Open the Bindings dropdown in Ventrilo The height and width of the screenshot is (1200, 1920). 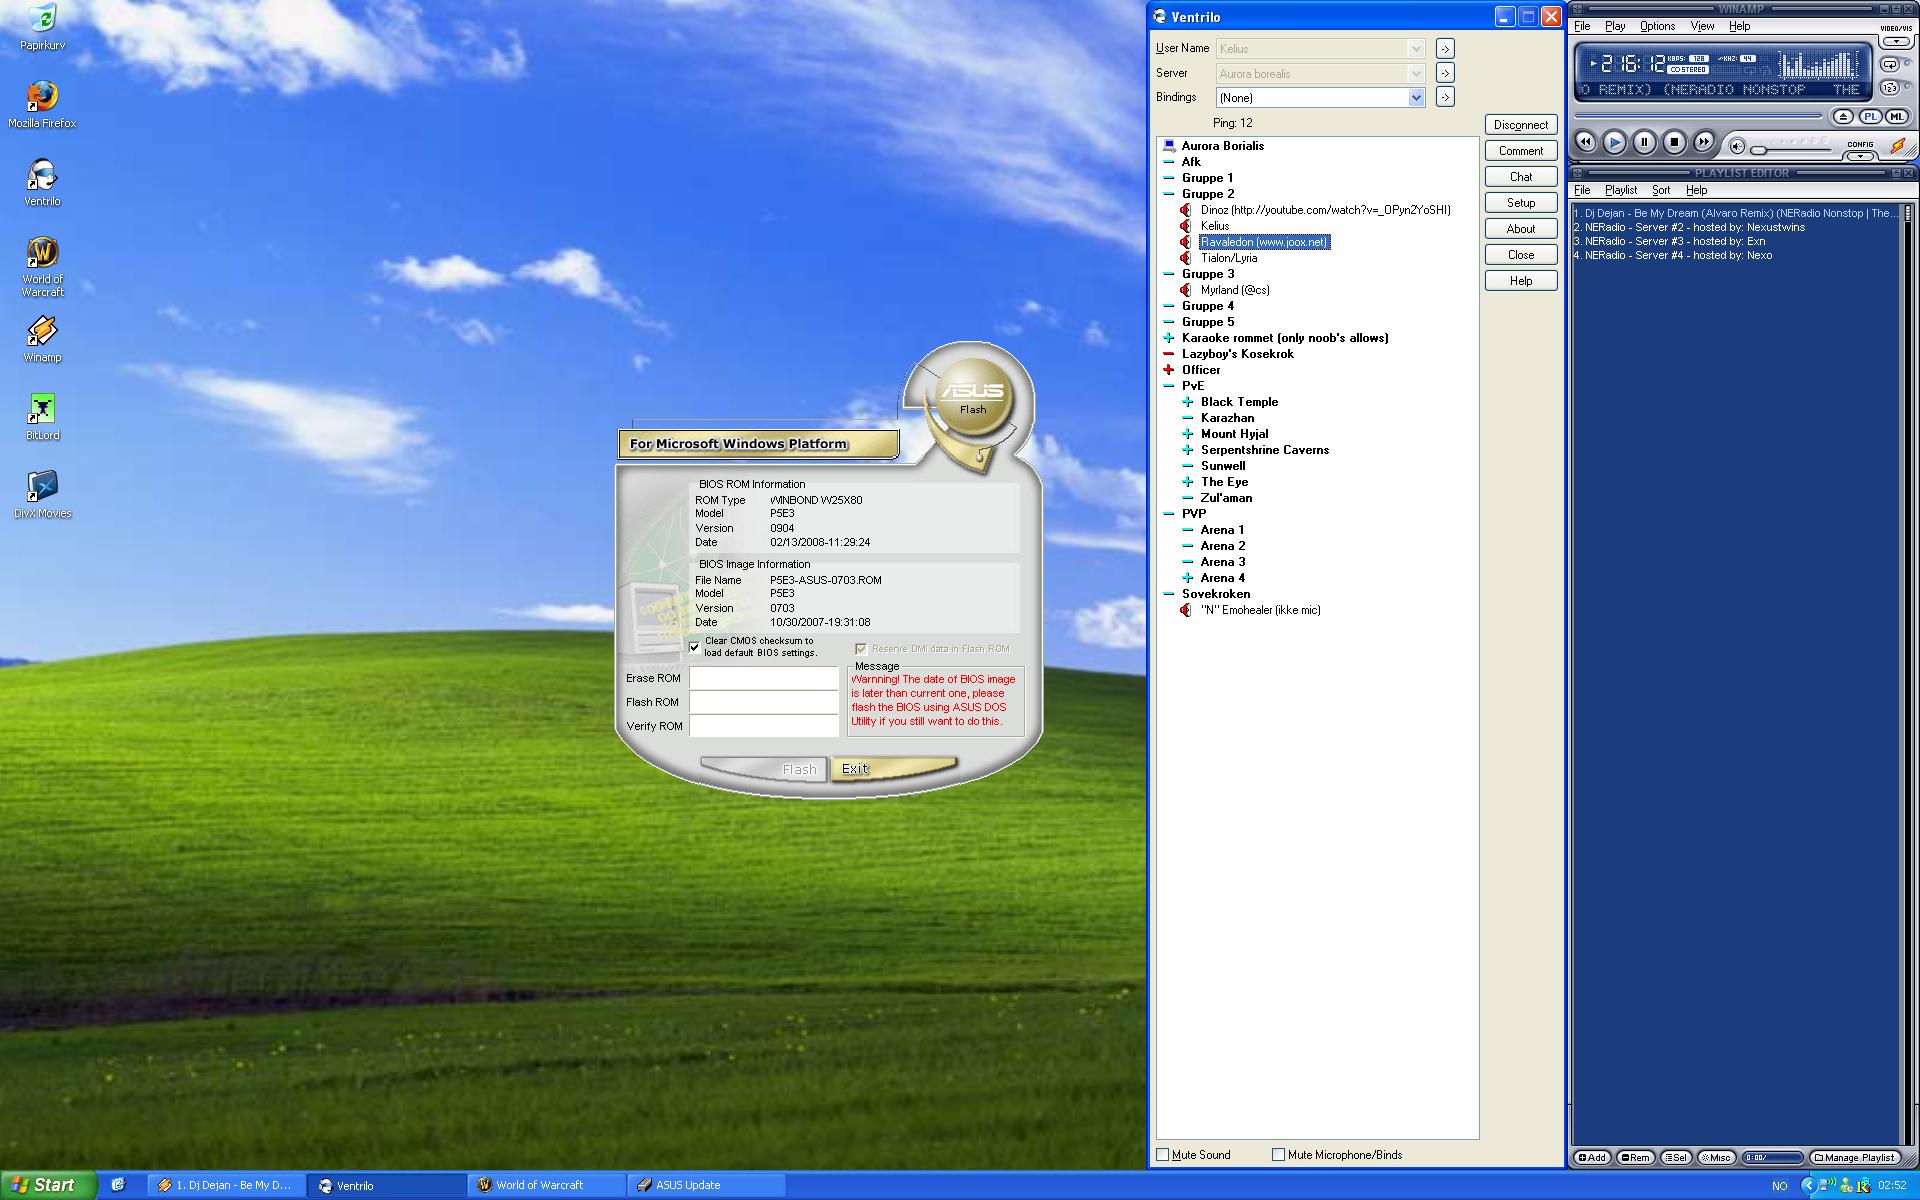pyautogui.click(x=1416, y=98)
